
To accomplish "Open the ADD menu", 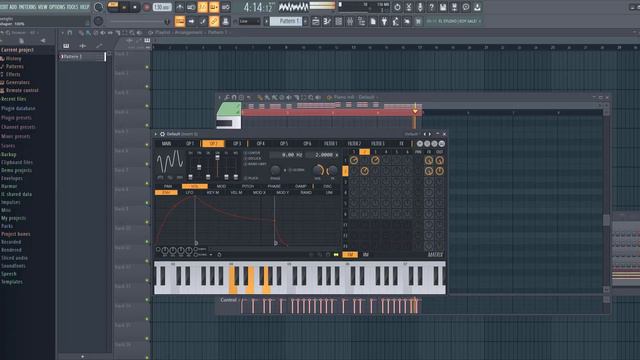I will 13,7.
